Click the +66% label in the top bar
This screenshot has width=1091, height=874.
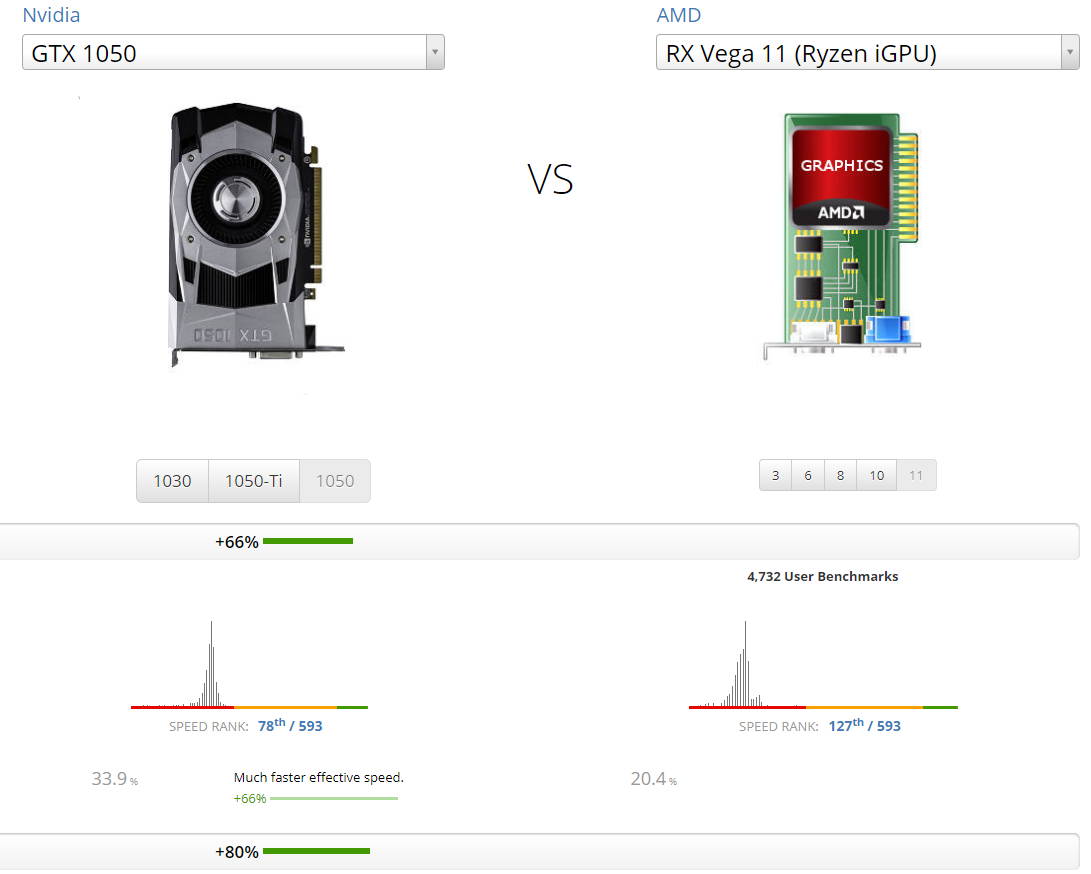(237, 541)
